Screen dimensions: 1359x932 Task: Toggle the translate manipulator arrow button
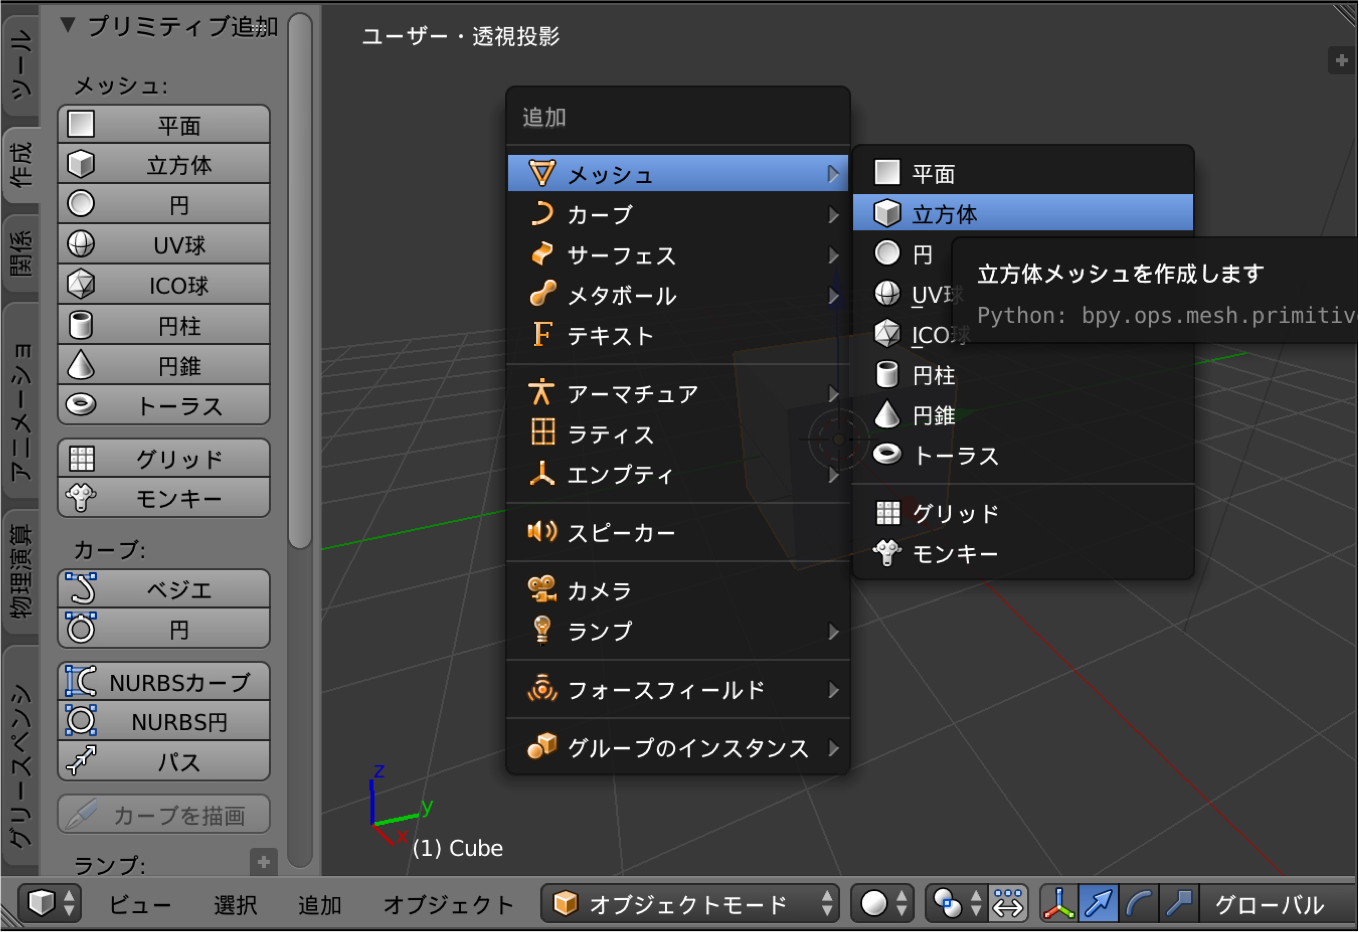1098,904
